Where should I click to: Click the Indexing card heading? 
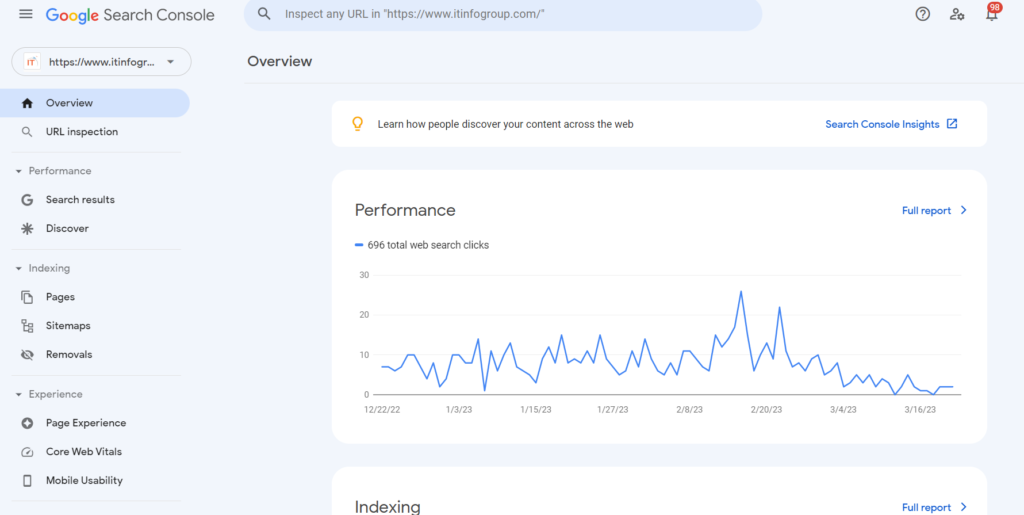click(387, 507)
